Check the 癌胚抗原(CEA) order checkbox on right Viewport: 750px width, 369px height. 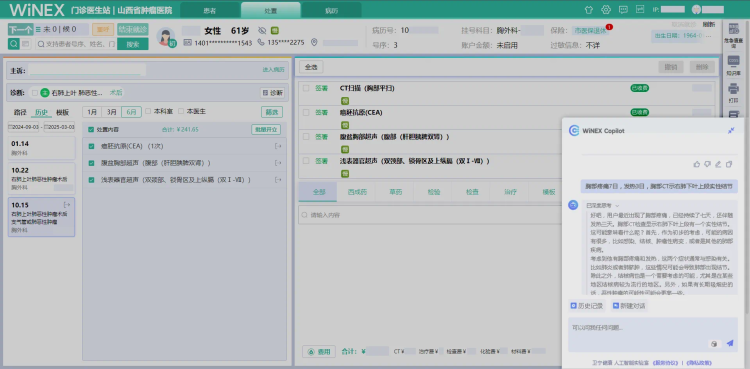306,112
